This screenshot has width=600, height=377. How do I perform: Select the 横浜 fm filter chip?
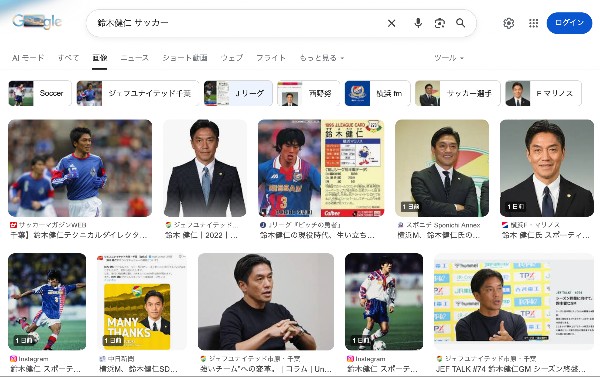coord(377,93)
